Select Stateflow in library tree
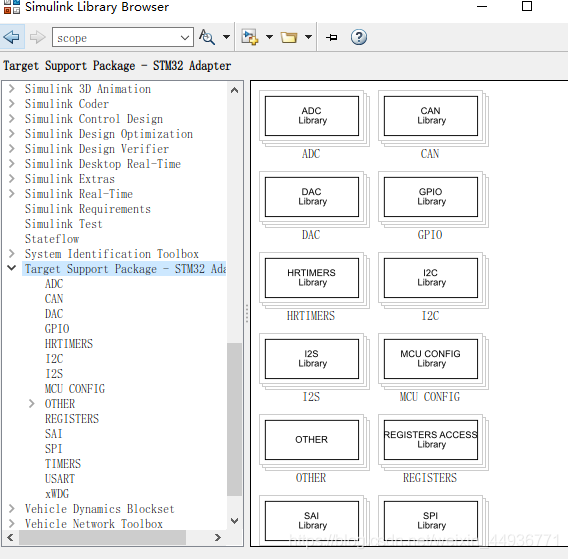The image size is (568, 559). pos(52,239)
